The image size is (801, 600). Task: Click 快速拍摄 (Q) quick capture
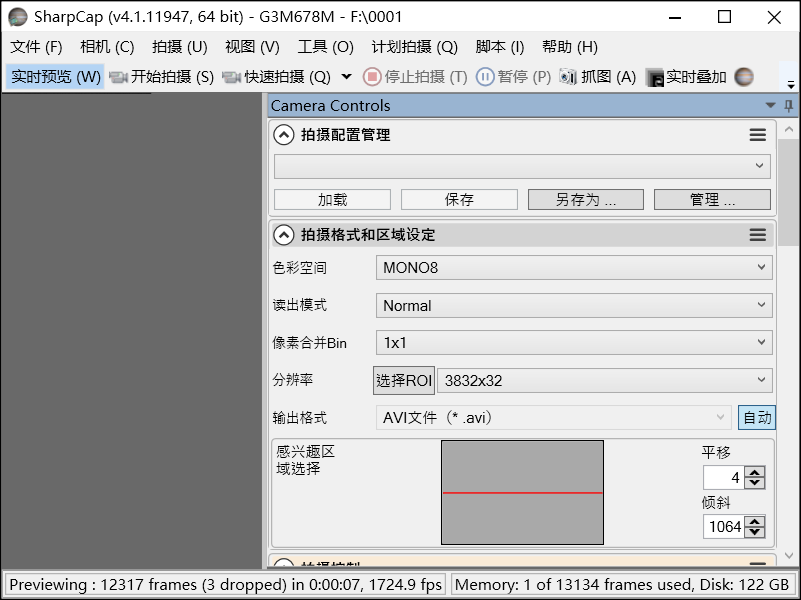click(x=276, y=77)
